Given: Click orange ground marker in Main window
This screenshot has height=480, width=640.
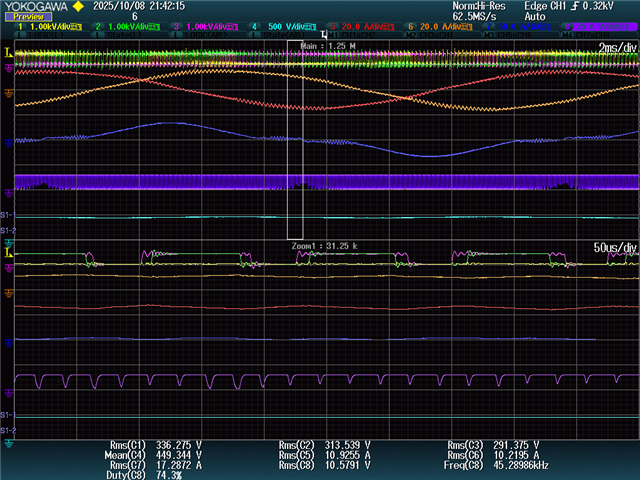Looking at the screenshot, I should [x=9, y=93].
